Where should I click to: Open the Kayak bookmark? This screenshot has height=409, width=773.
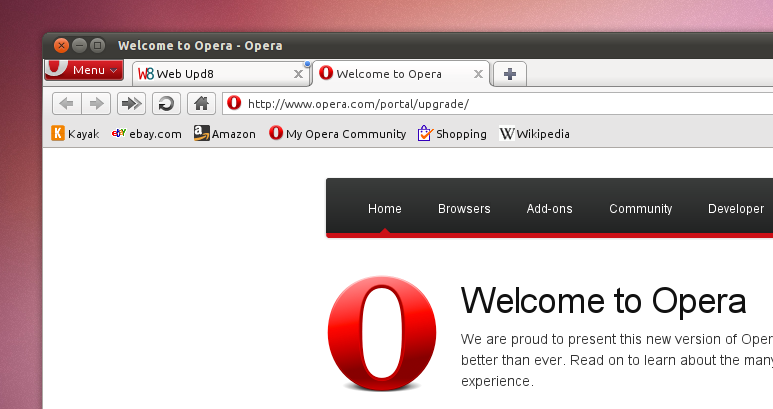[x=75, y=134]
